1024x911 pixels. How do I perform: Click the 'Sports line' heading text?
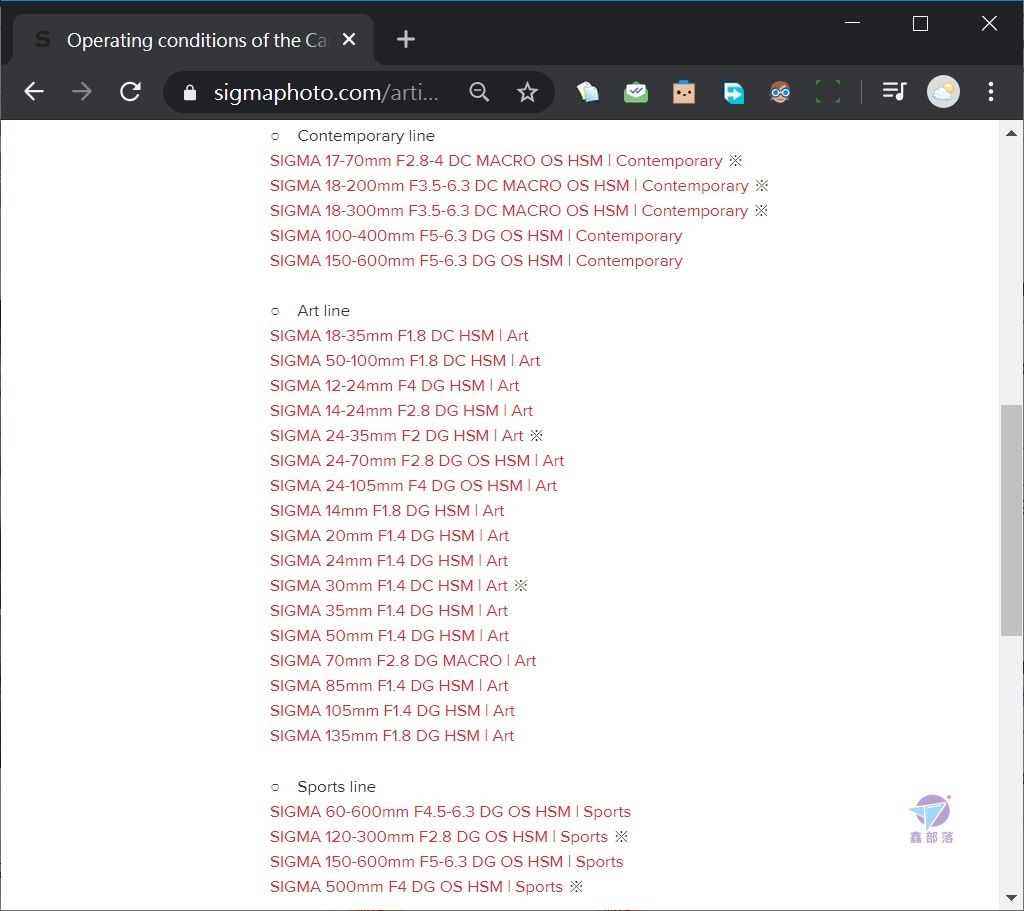click(x=336, y=787)
